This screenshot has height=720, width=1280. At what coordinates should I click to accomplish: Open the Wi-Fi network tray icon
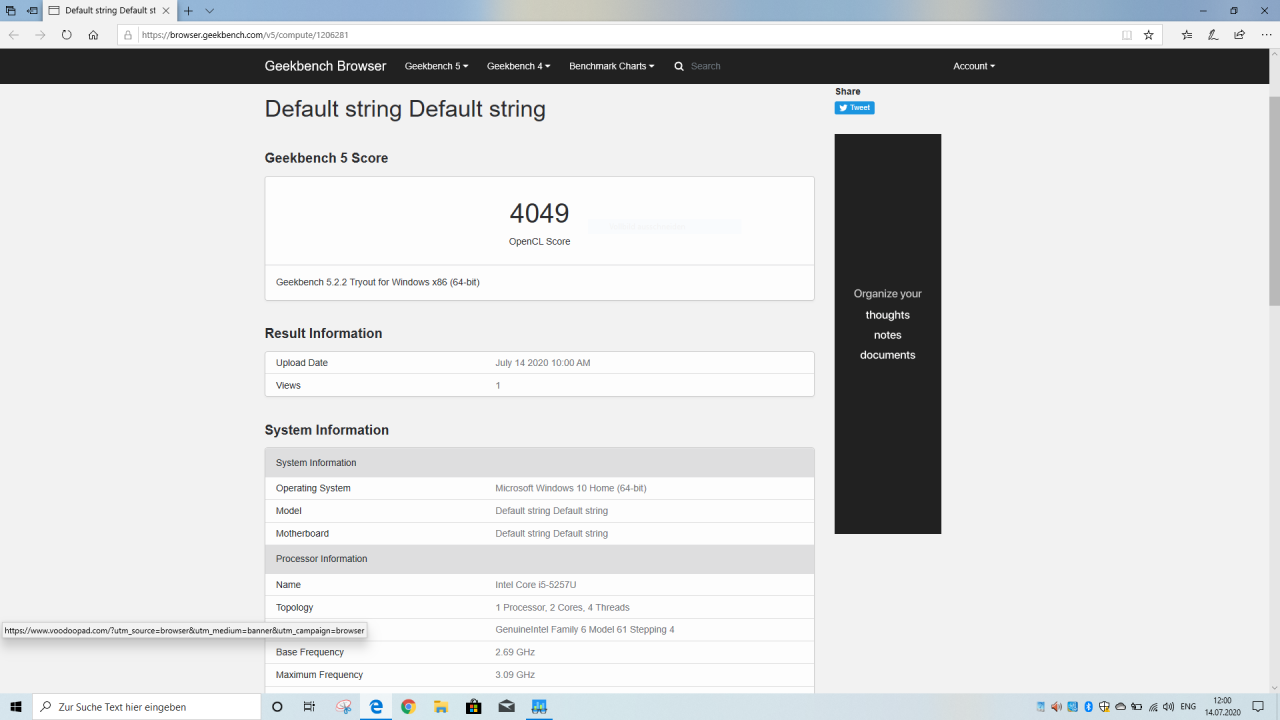[x=1152, y=707]
